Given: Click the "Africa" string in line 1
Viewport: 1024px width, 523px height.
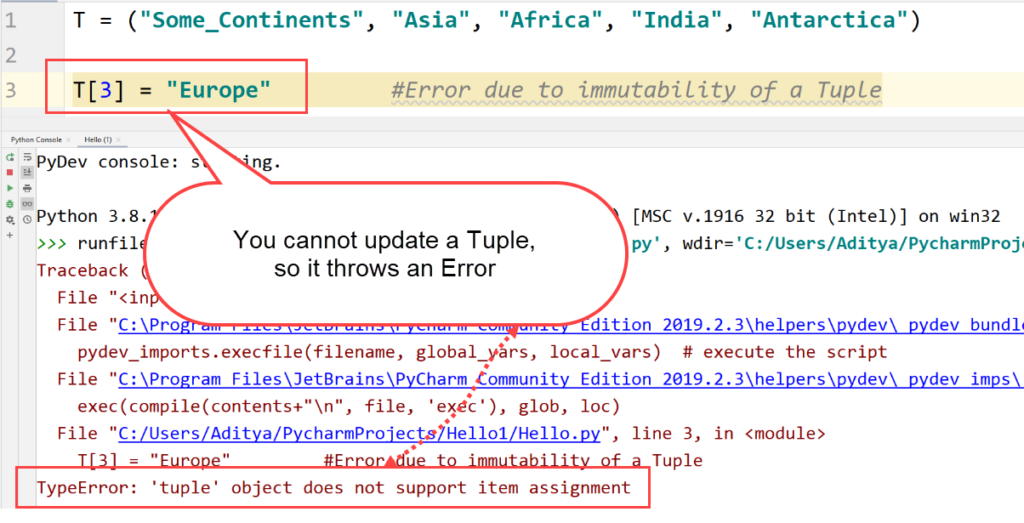Looking at the screenshot, I should (556, 21).
